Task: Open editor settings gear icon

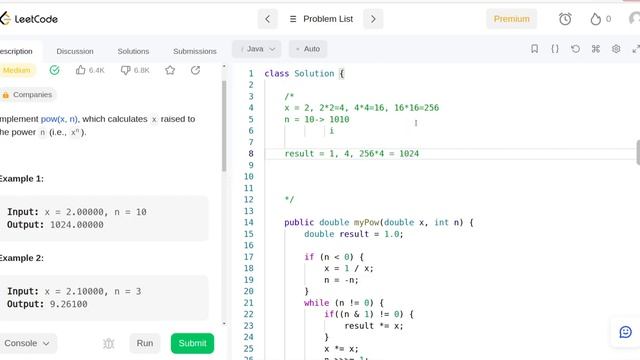Action: [x=616, y=49]
